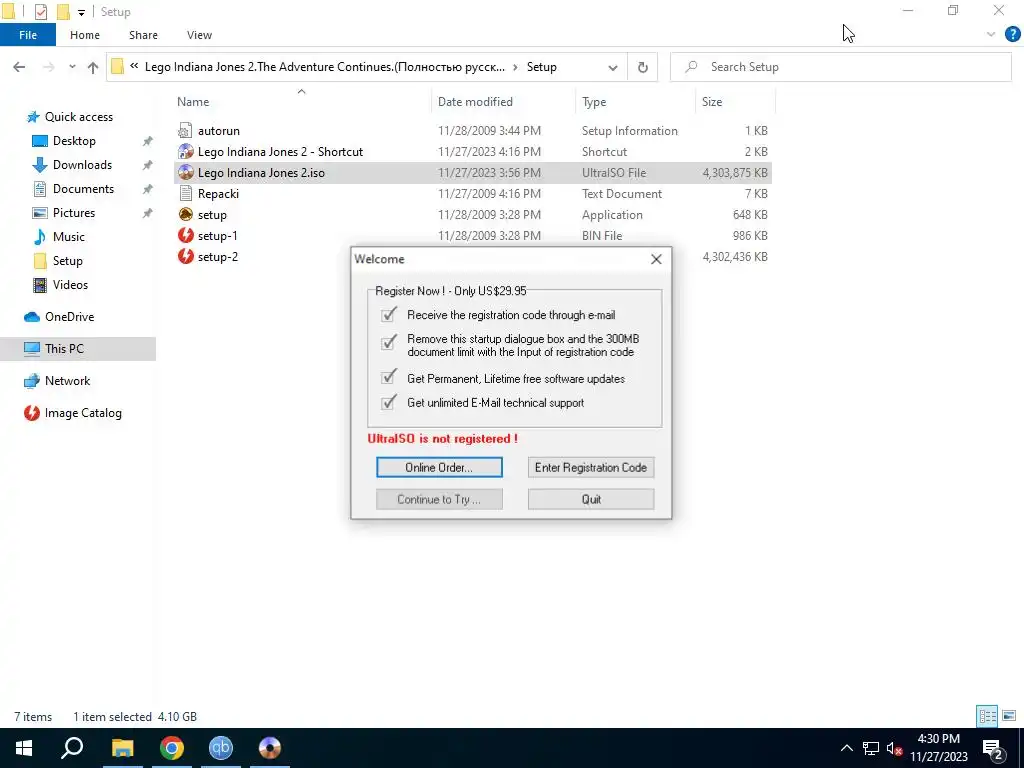Go back with the back arrow
The height and width of the screenshot is (768, 1024).
[x=19, y=67]
